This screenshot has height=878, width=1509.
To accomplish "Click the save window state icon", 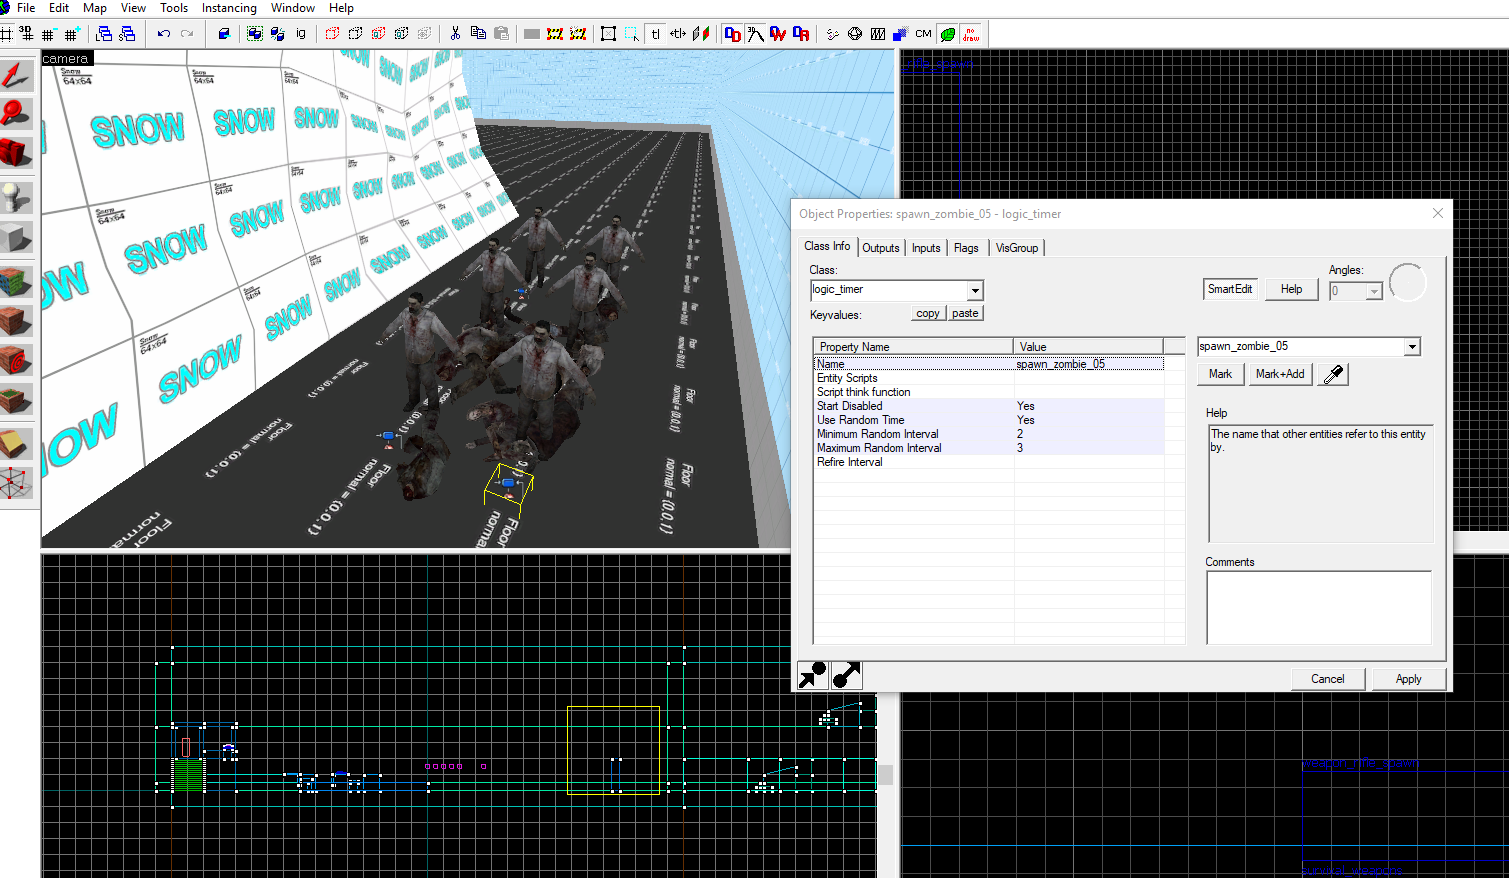I will [x=127, y=34].
